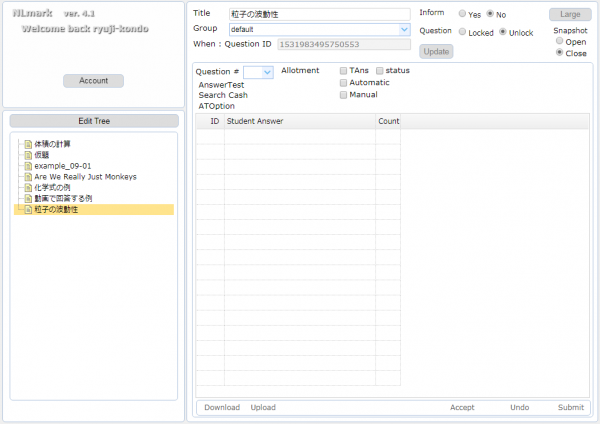Image resolution: width=600 pixels, height=424 pixels.
Task: Click the document icon beside 仮題
Action: pos(28,155)
